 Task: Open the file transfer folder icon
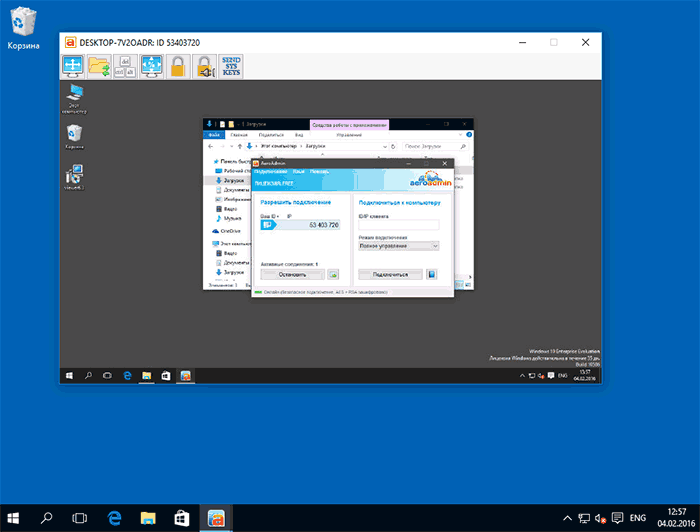pos(99,66)
